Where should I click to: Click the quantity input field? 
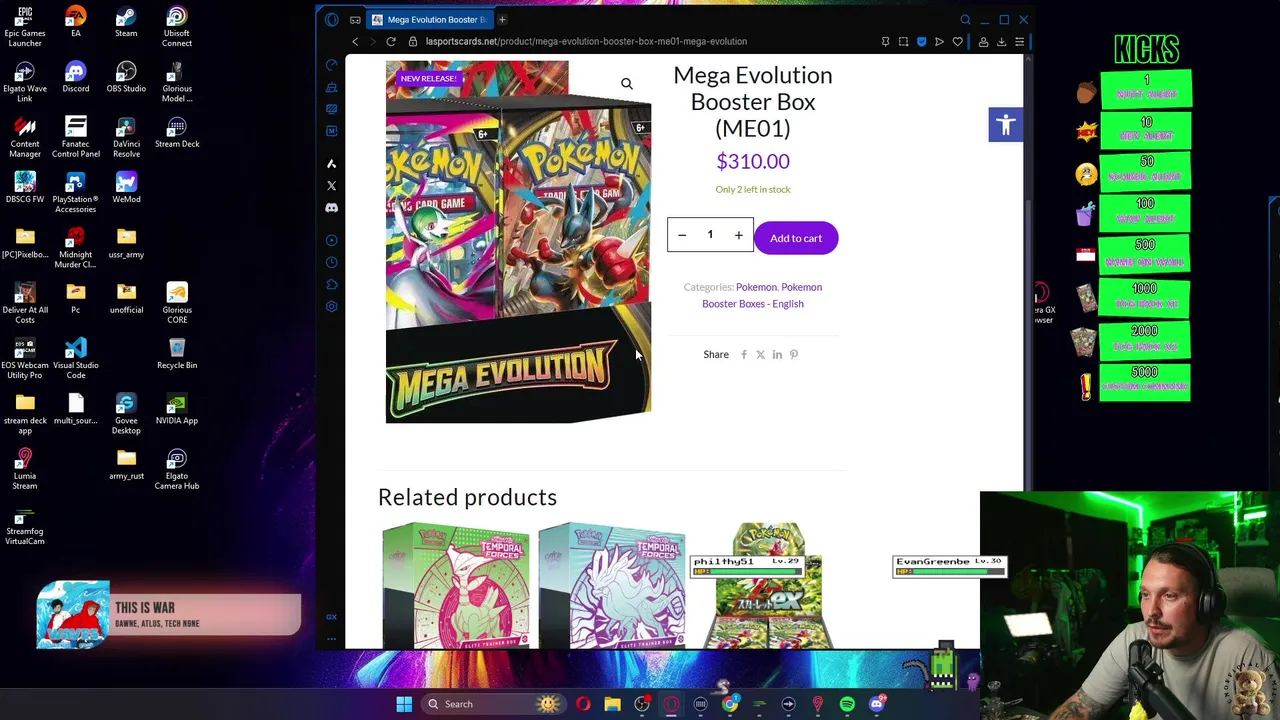(710, 235)
